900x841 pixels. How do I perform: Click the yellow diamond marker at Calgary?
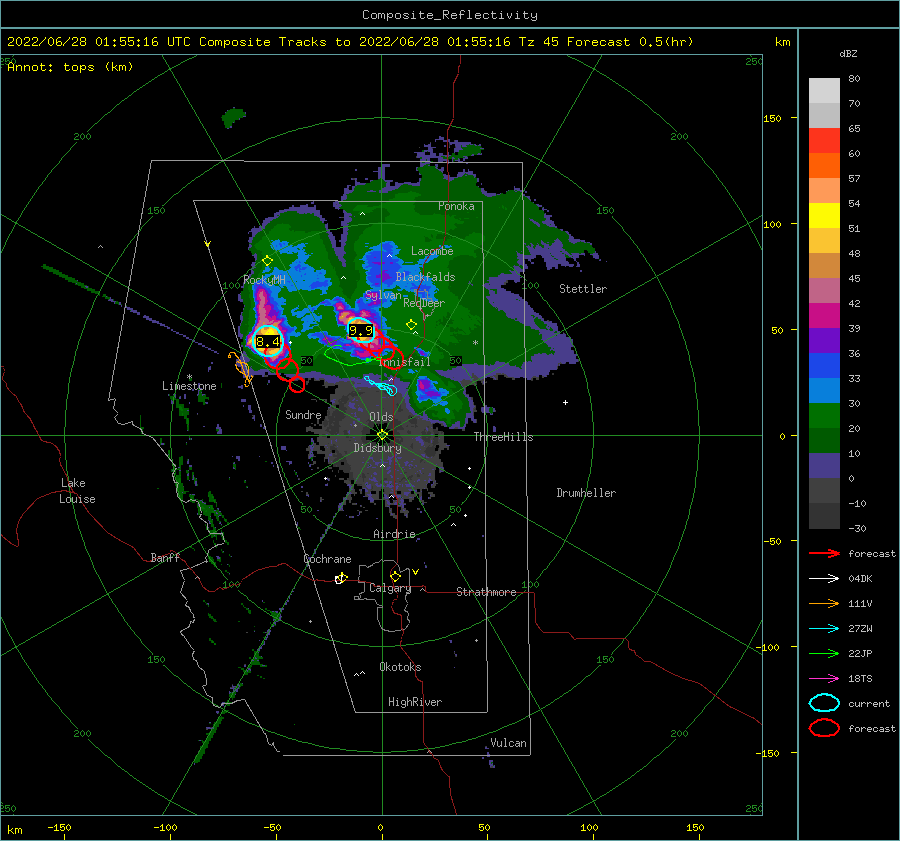(395, 576)
